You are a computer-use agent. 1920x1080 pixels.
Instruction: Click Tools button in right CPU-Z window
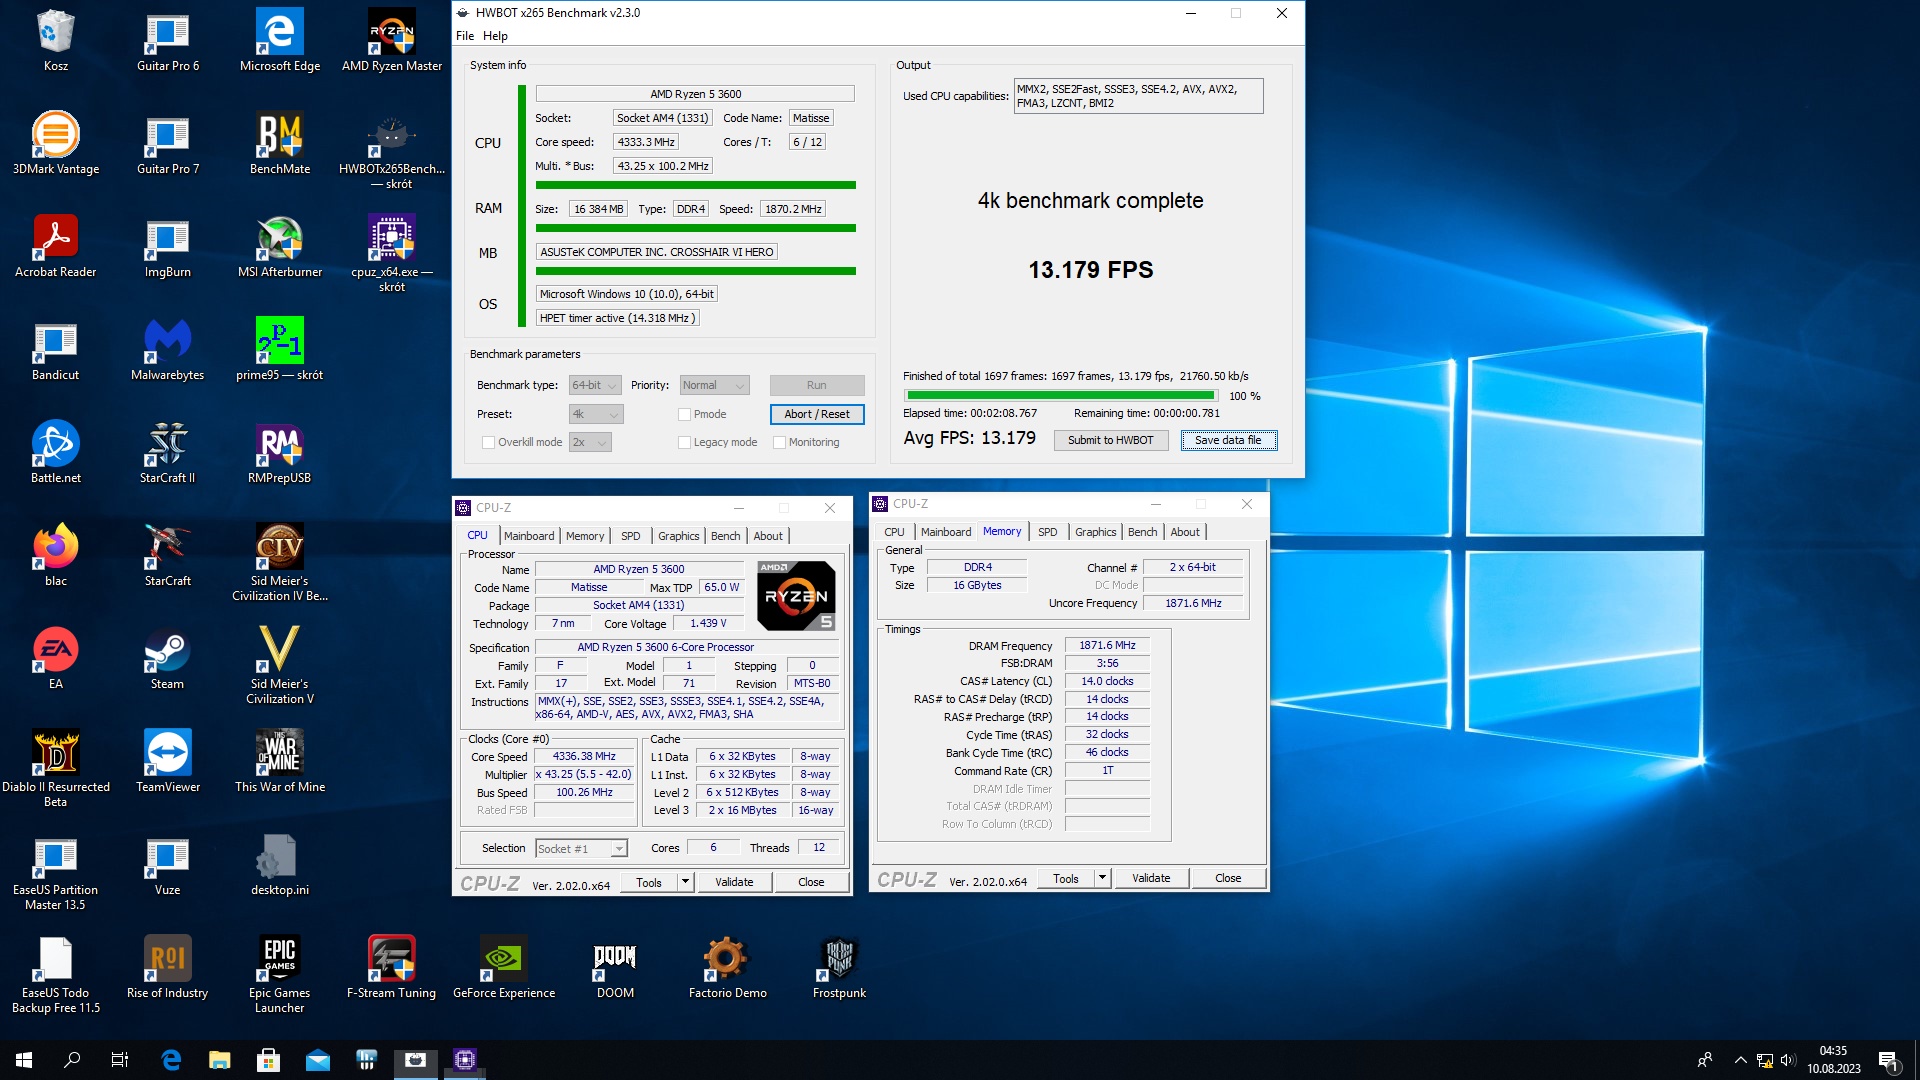(1066, 878)
